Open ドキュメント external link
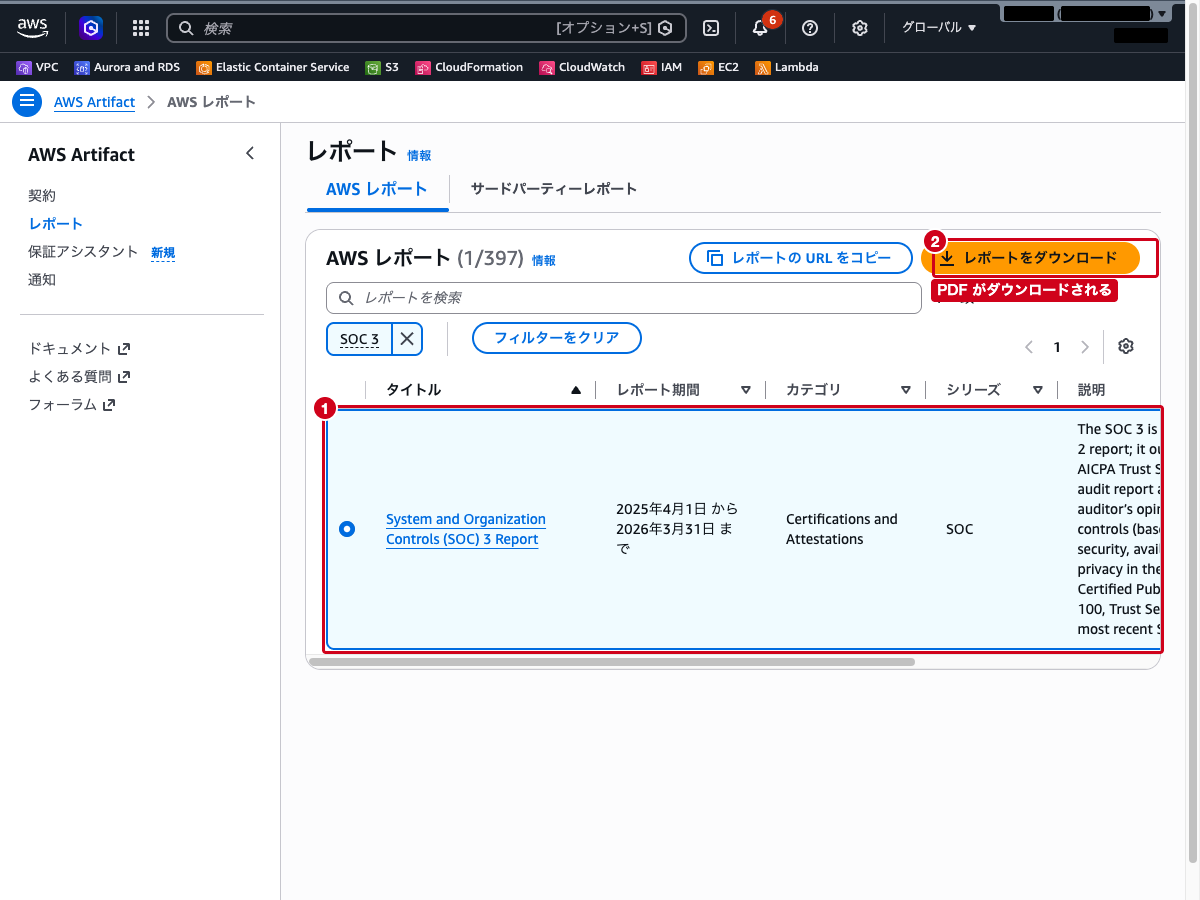Viewport: 1200px width, 900px height. point(79,349)
